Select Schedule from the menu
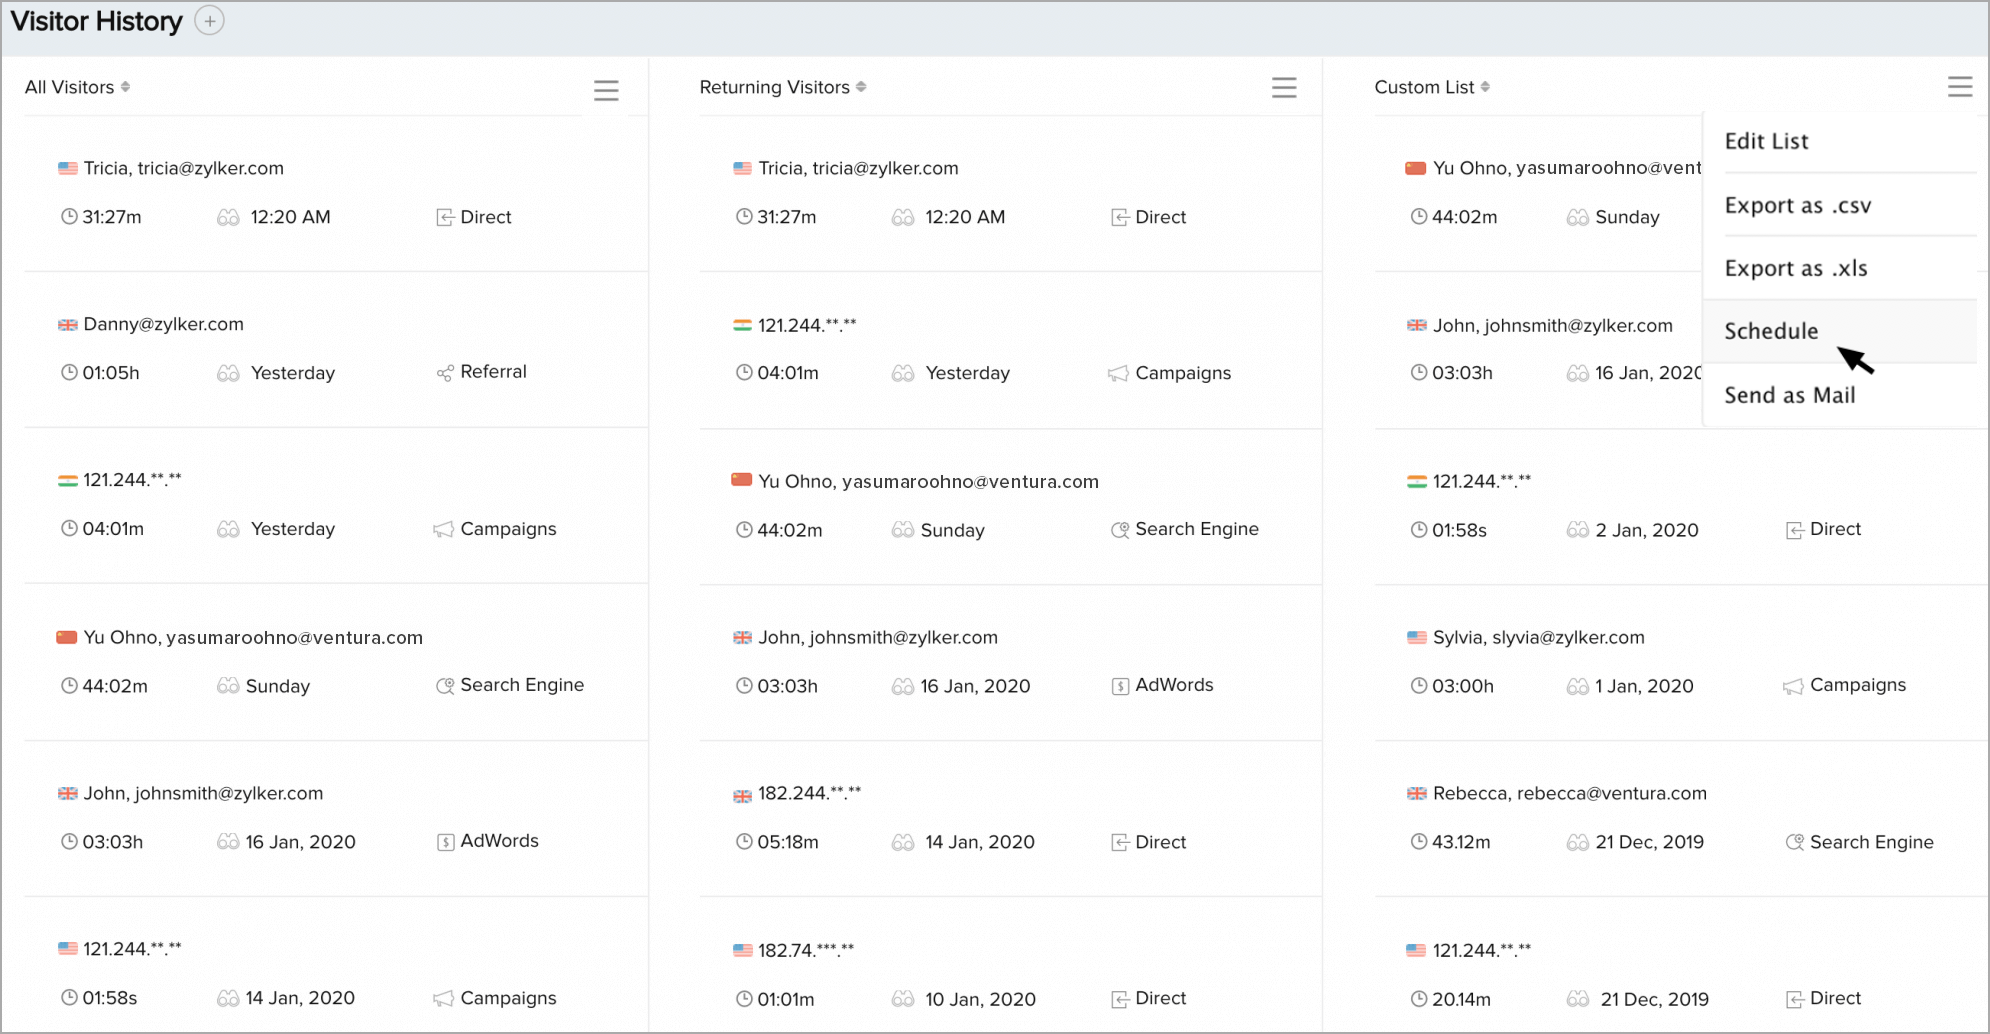 1771,332
